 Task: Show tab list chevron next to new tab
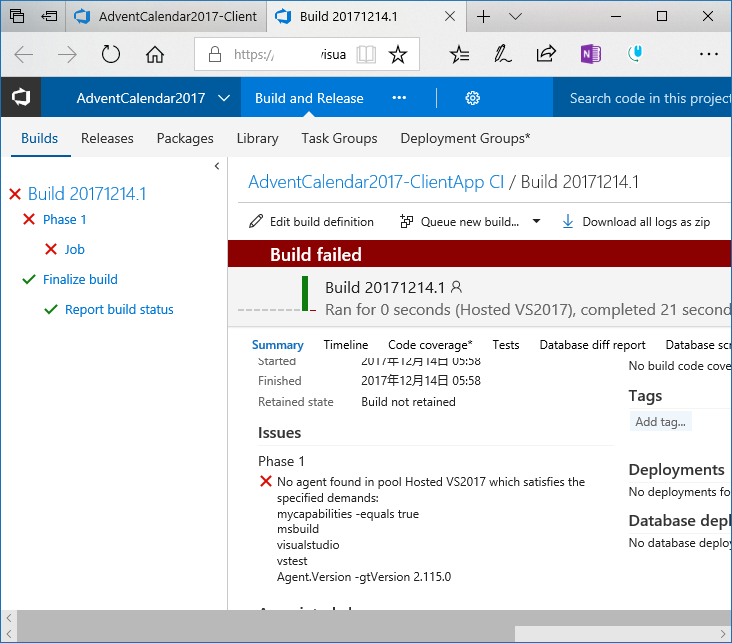click(515, 17)
